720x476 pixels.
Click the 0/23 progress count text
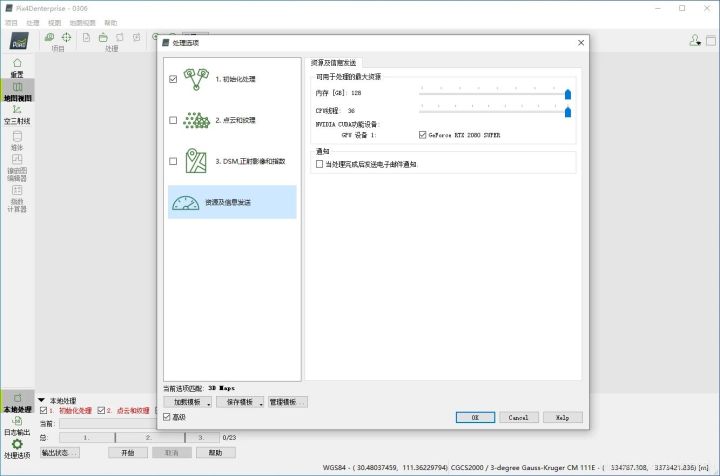point(229,437)
